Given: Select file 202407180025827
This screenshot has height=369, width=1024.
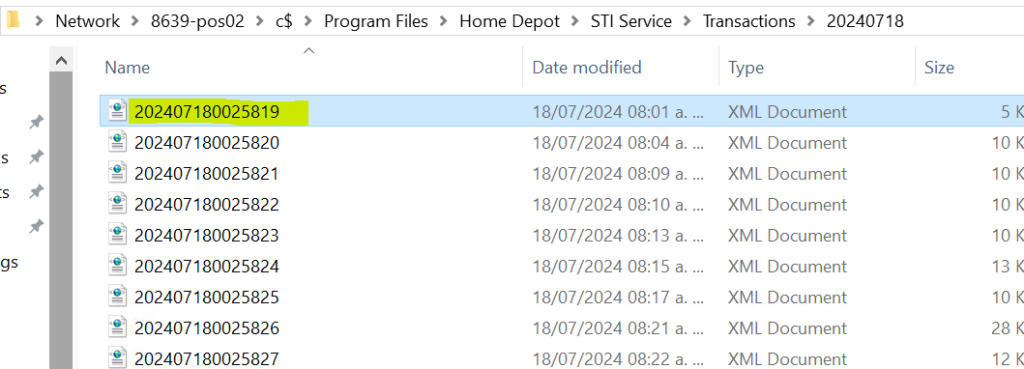Looking at the screenshot, I should coord(206,359).
